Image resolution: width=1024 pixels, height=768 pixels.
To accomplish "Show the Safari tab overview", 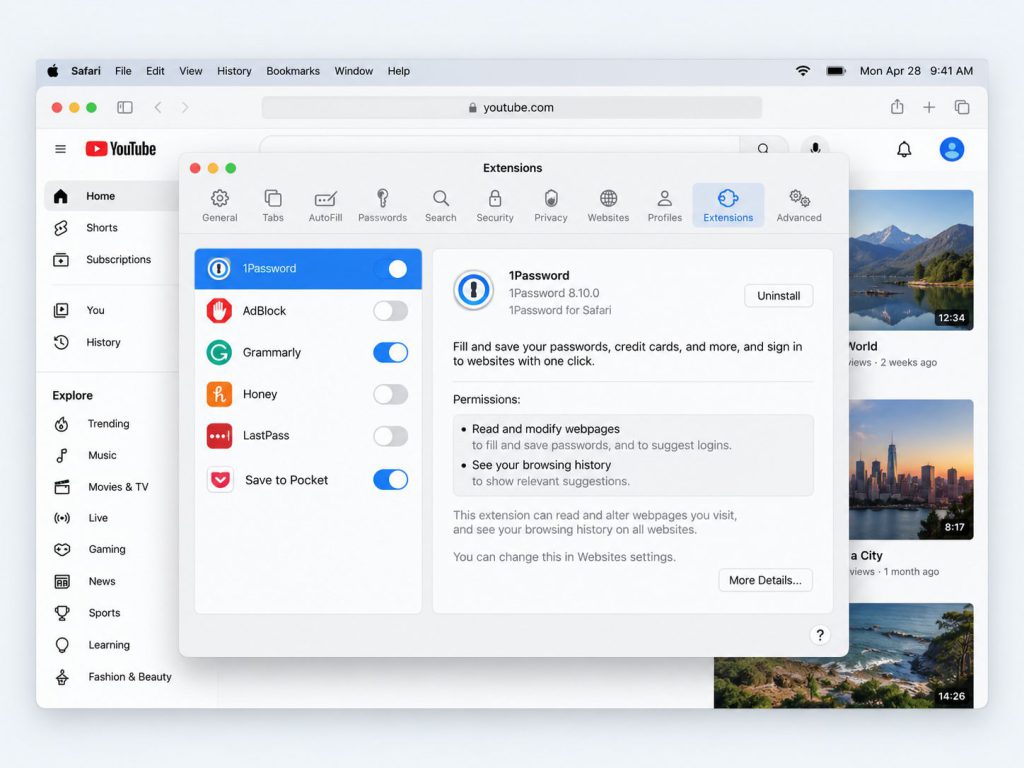I will coord(962,107).
